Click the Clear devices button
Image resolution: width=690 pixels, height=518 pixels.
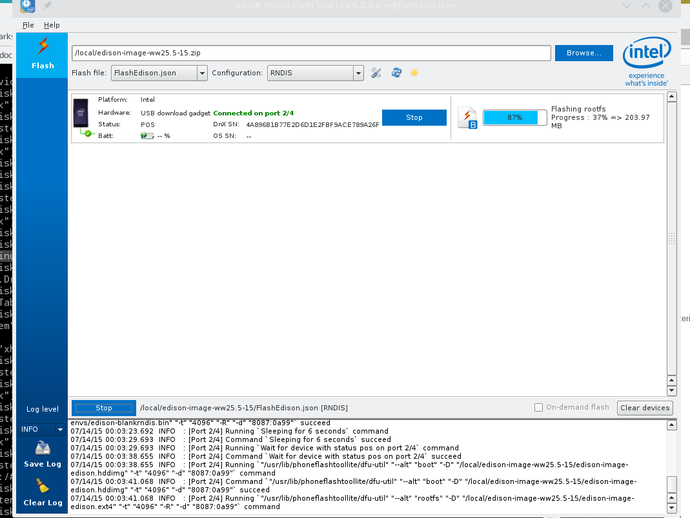coord(645,408)
